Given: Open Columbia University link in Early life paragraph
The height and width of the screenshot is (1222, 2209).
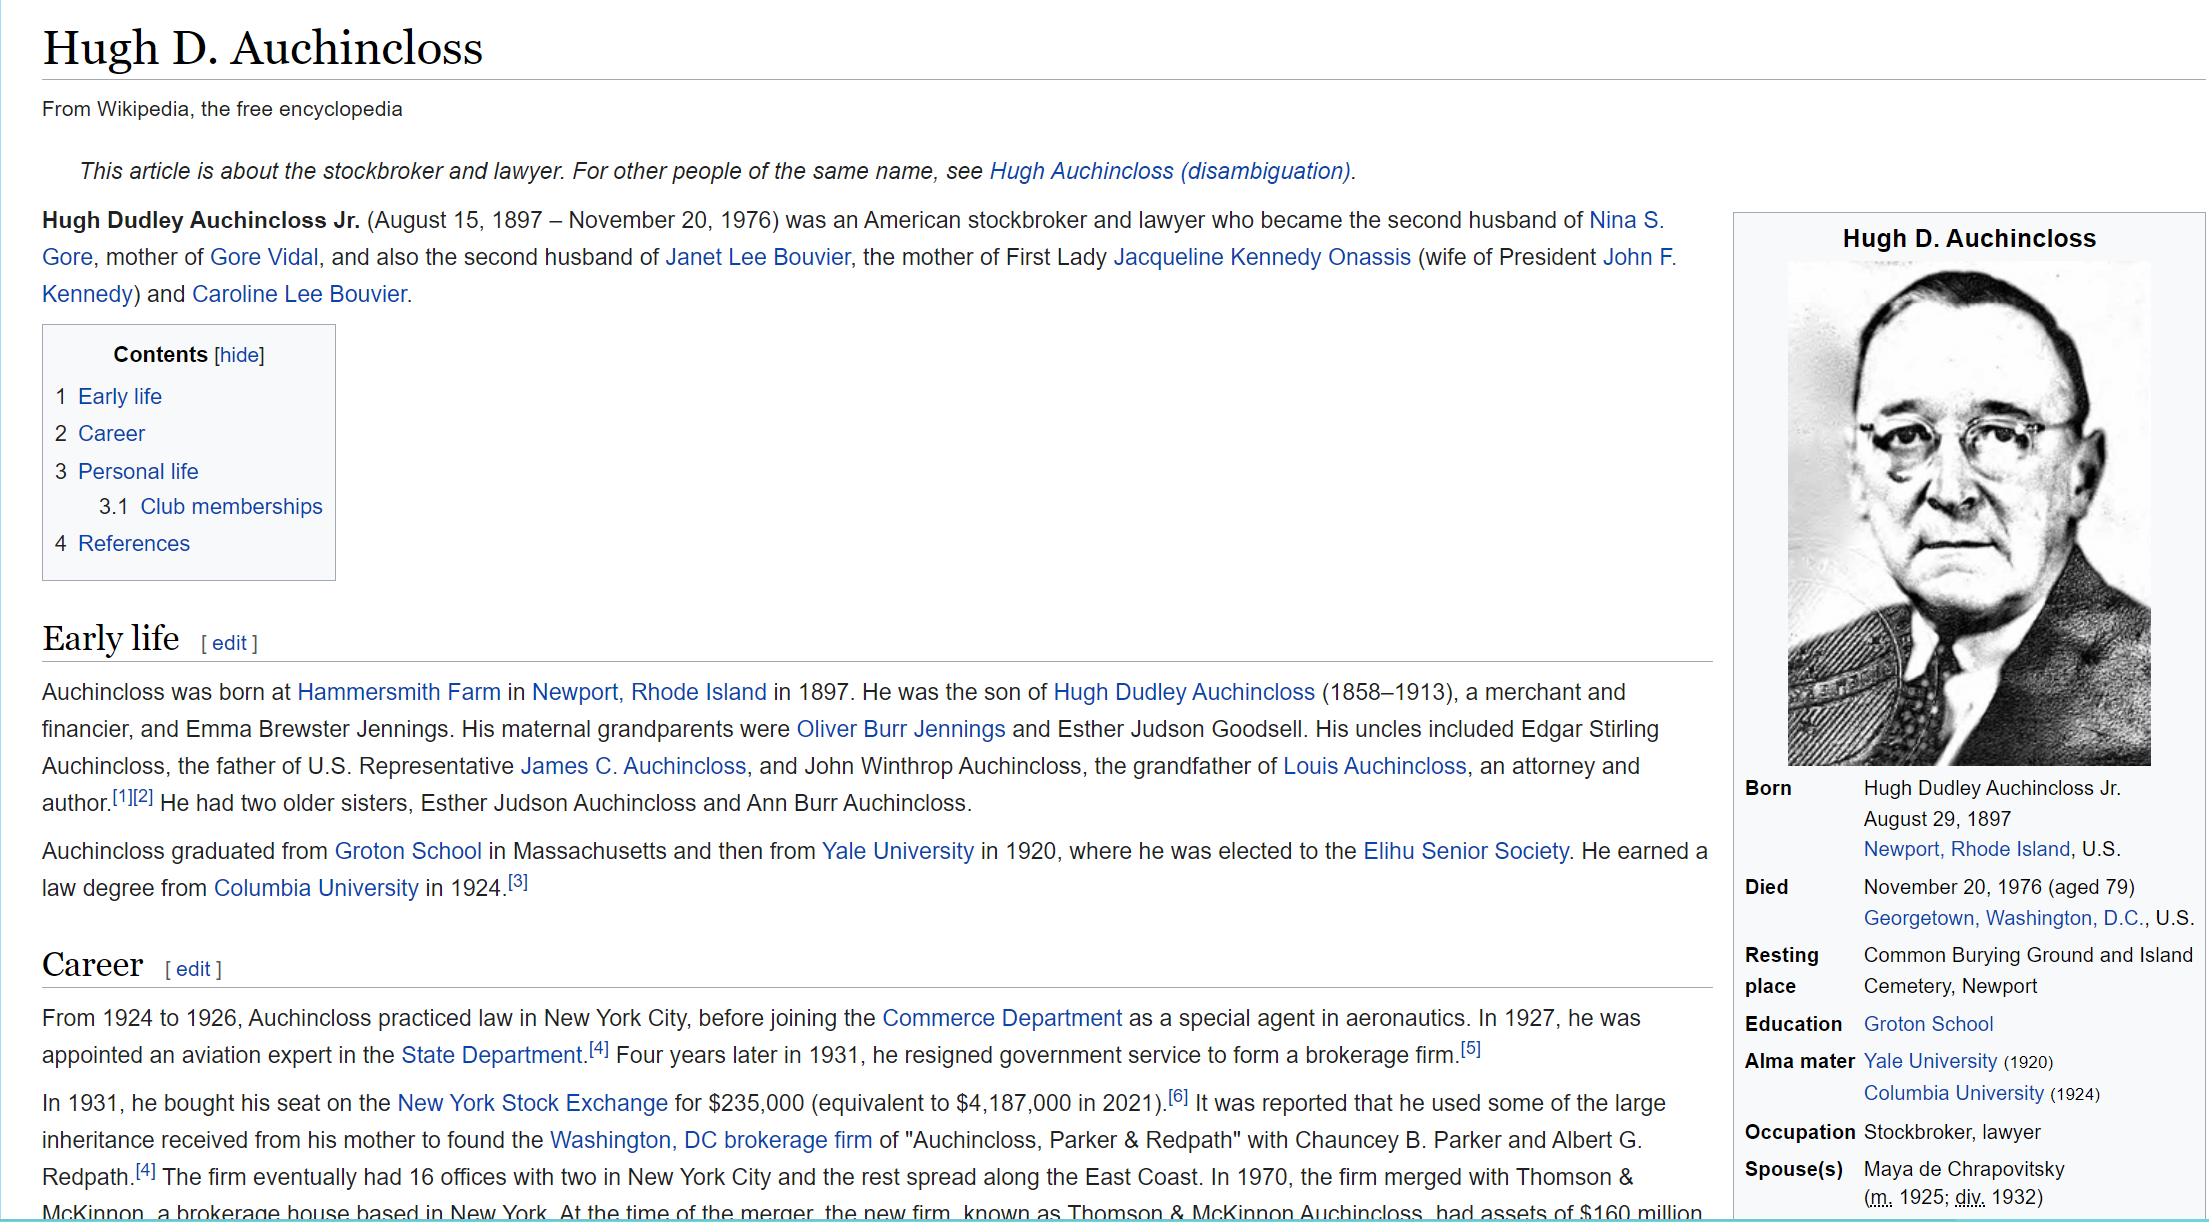Looking at the screenshot, I should (x=316, y=888).
